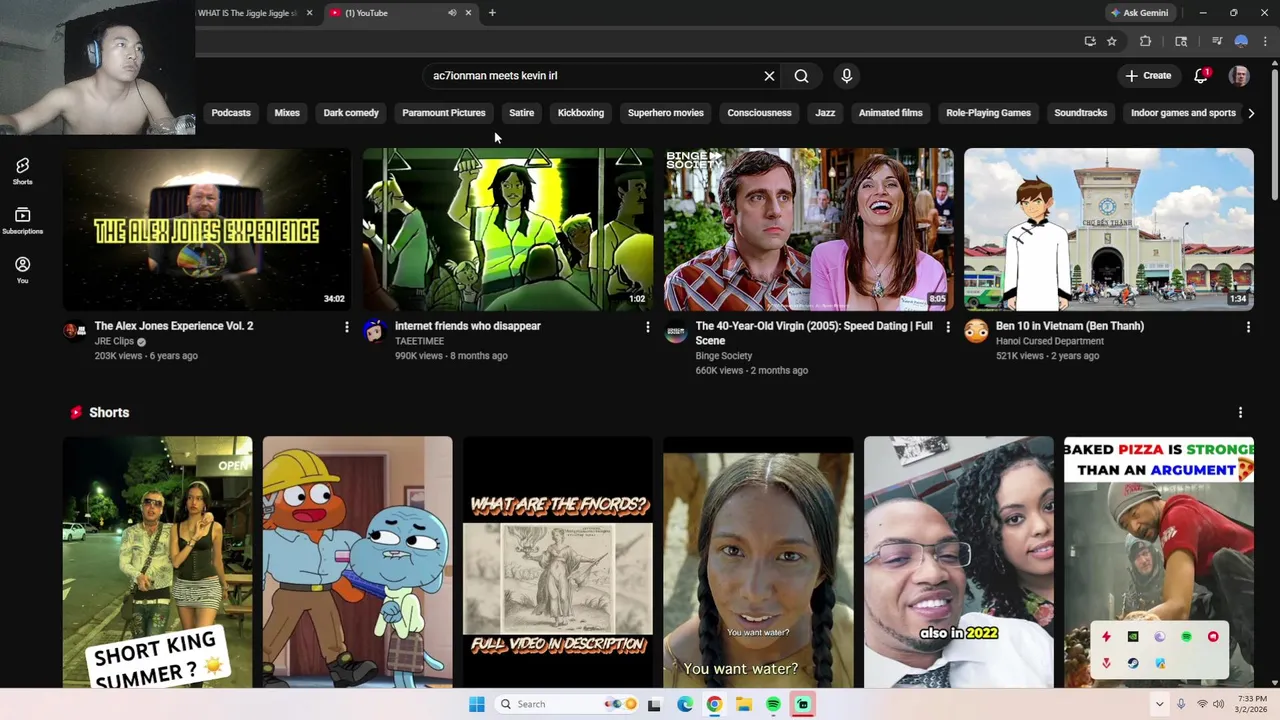Click the Create button
This screenshot has width=1280, height=720.
(1148, 76)
